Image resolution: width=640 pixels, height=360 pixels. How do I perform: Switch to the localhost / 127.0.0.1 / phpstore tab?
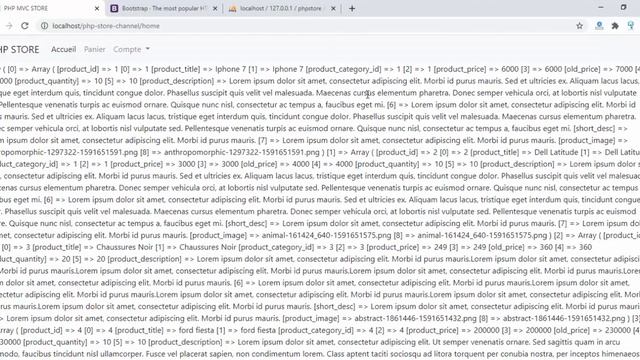pyautogui.click(x=282, y=8)
